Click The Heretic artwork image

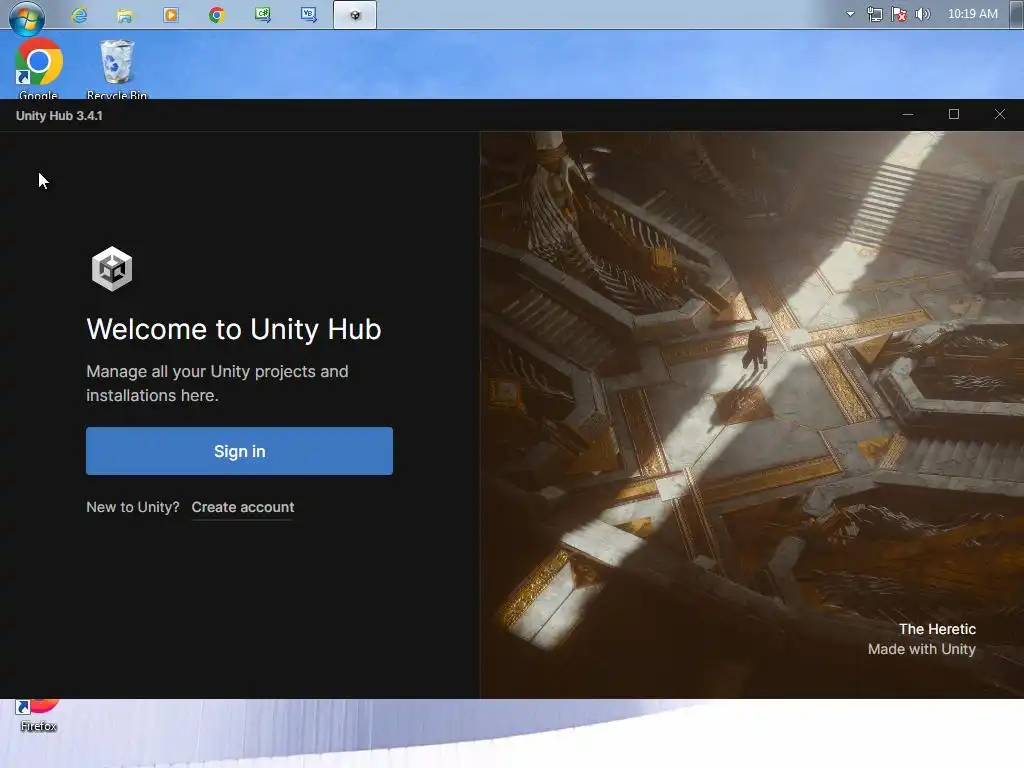(752, 415)
